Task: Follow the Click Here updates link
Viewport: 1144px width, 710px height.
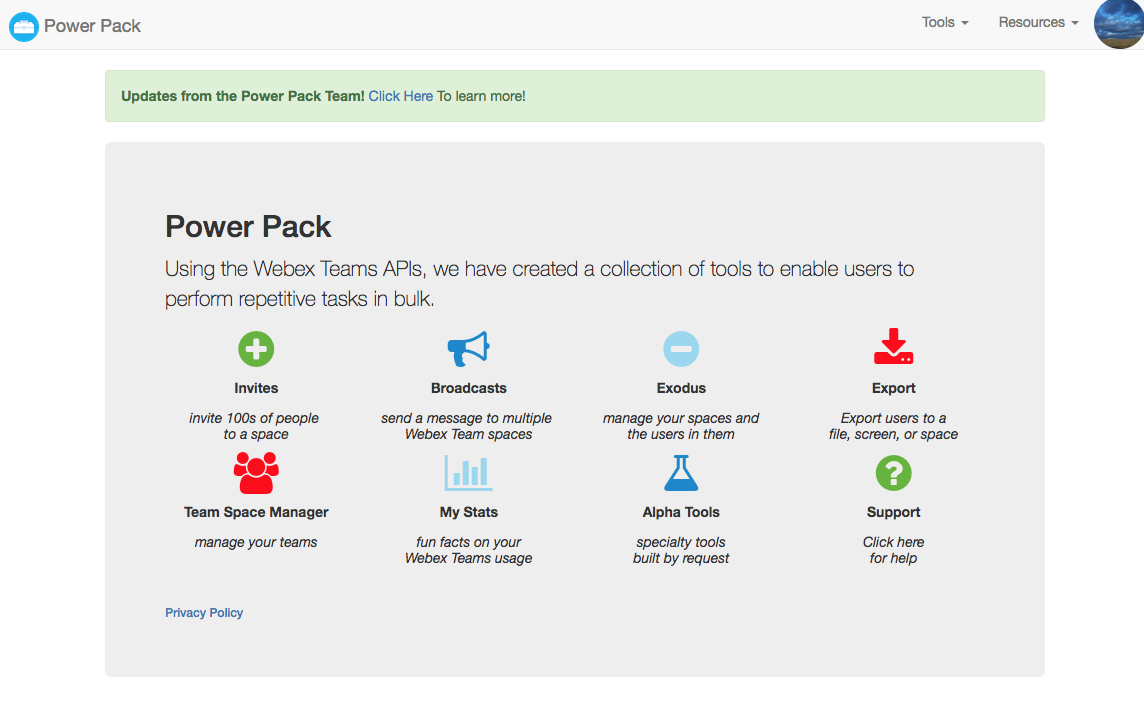Action: 401,96
